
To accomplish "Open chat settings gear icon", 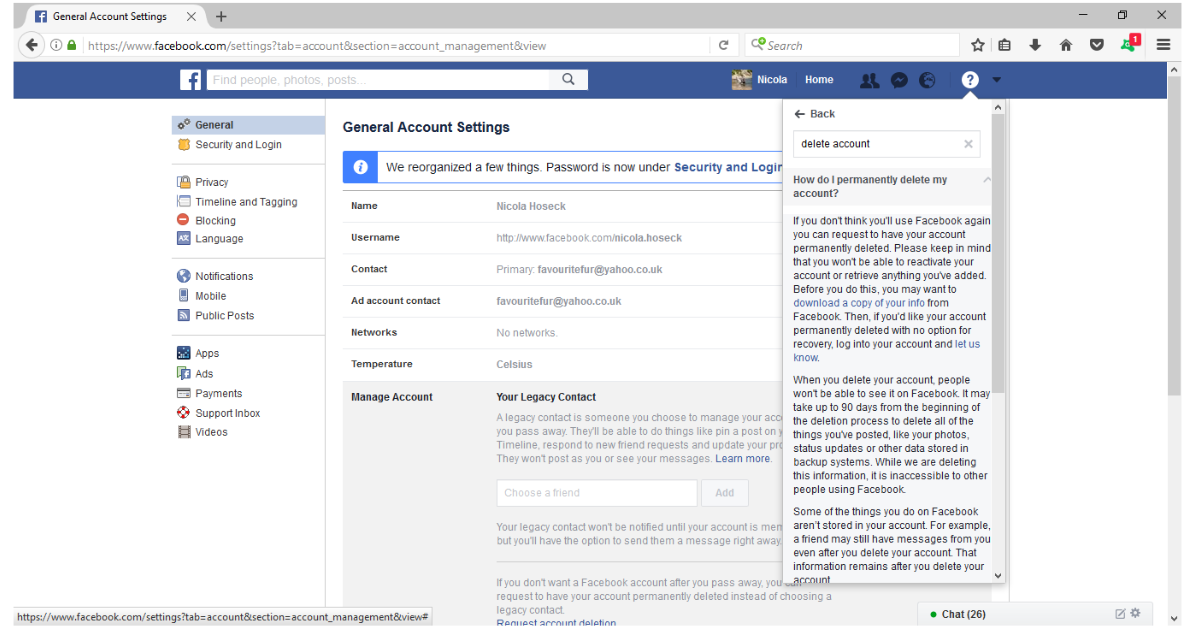I will coord(1135,613).
